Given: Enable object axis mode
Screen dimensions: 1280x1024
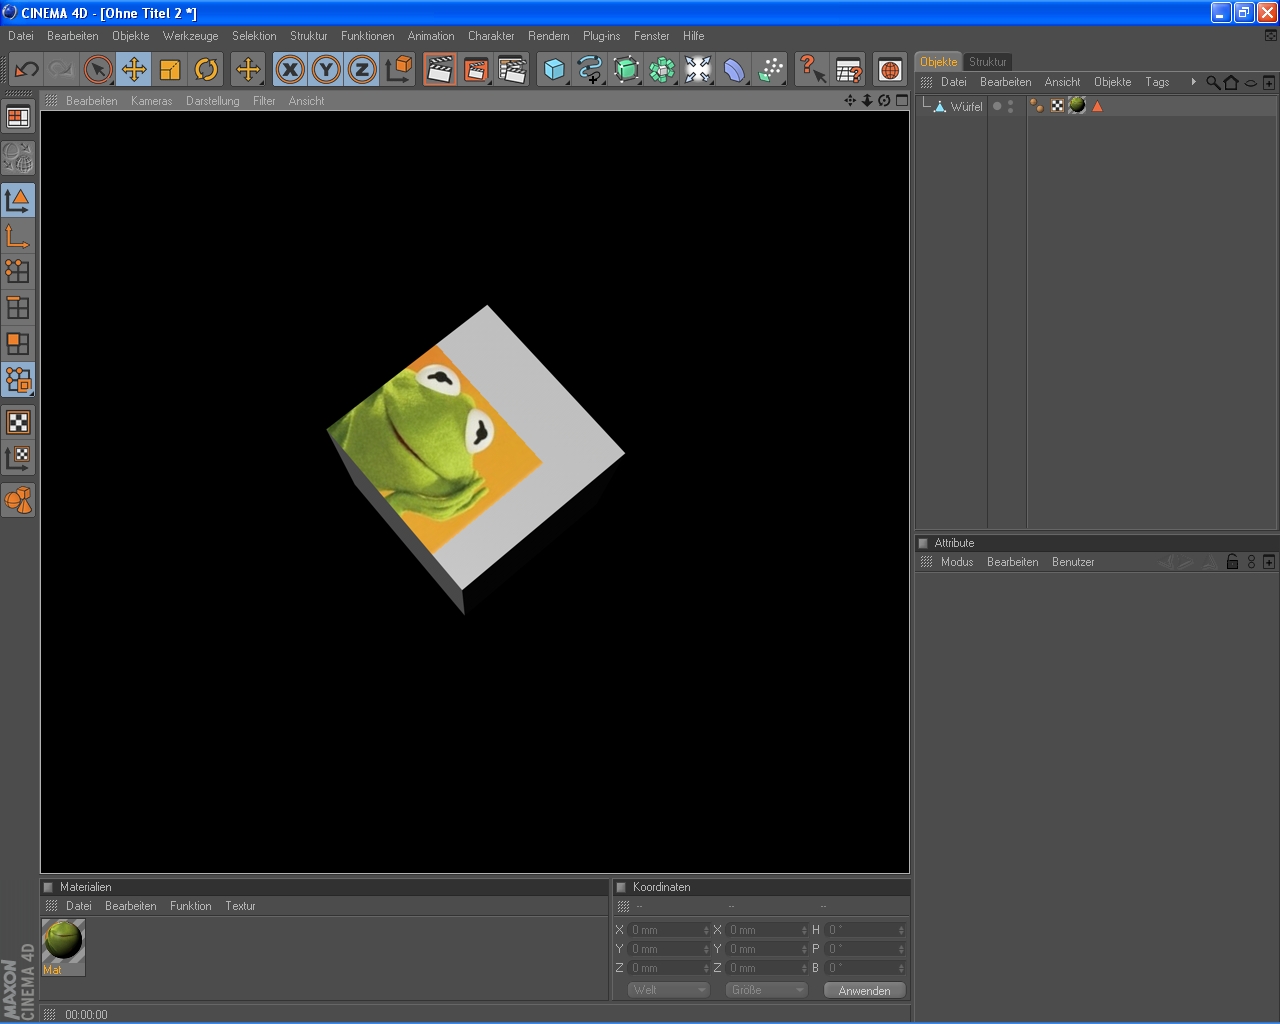Looking at the screenshot, I should (18, 236).
